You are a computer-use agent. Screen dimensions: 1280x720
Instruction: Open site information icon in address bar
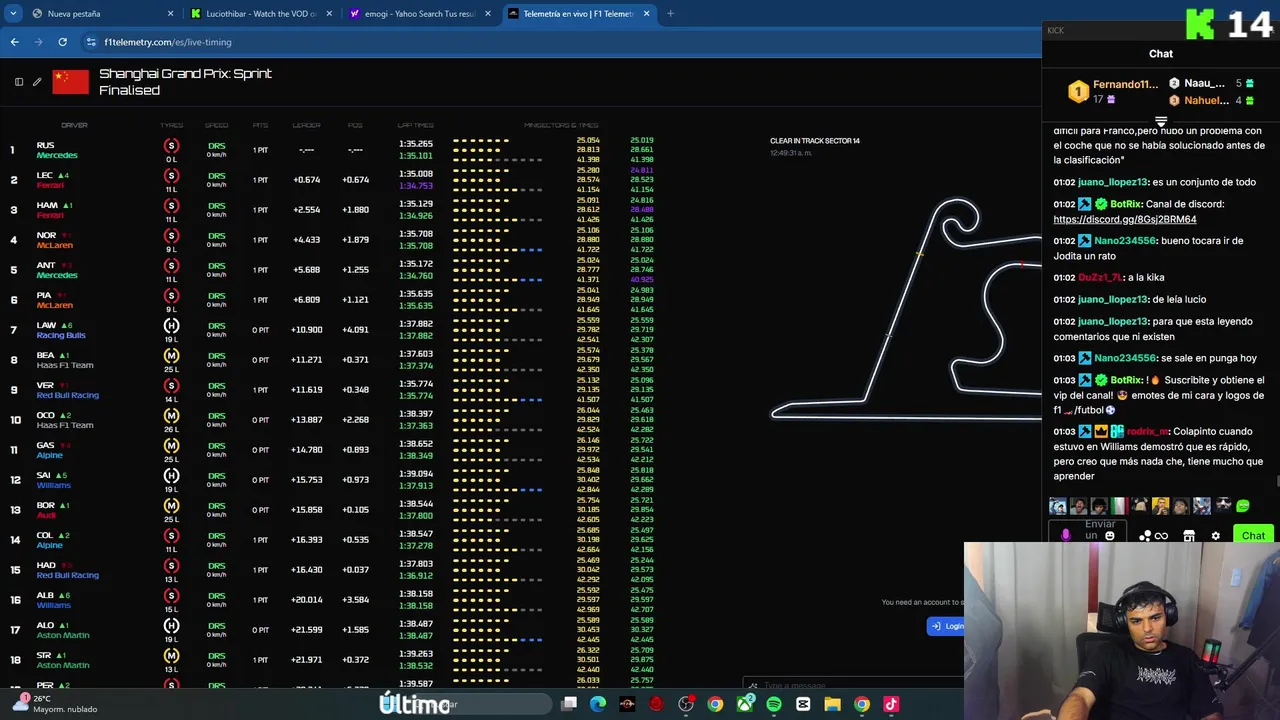[91, 42]
